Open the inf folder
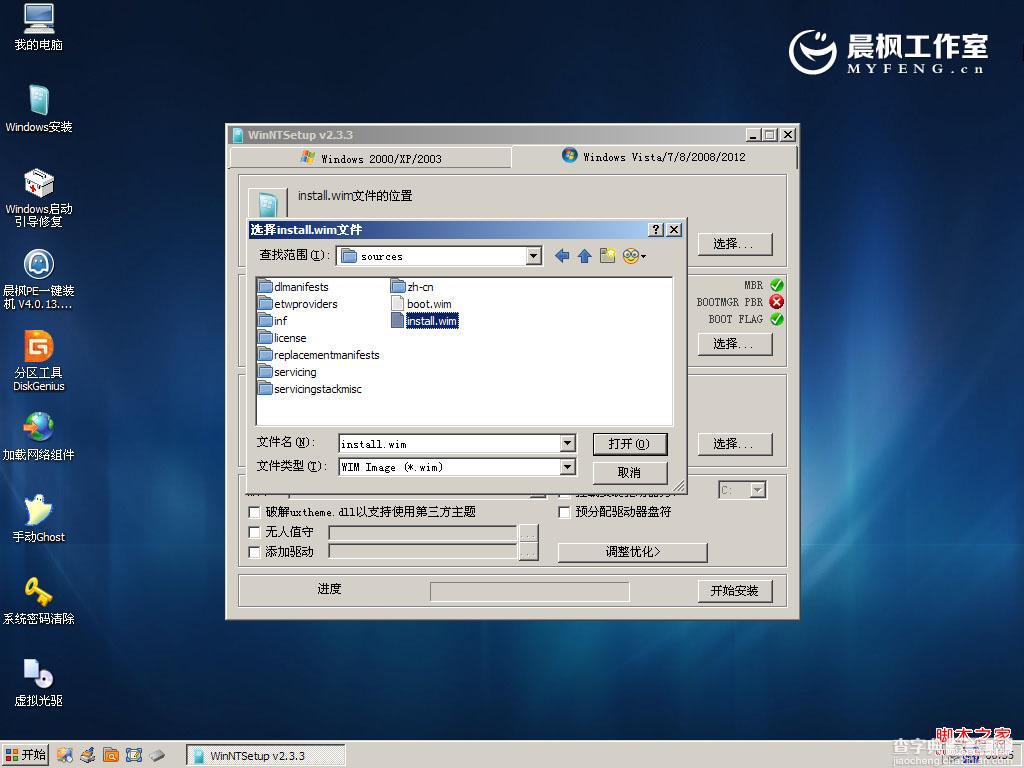Image resolution: width=1024 pixels, height=768 pixels. [273, 321]
